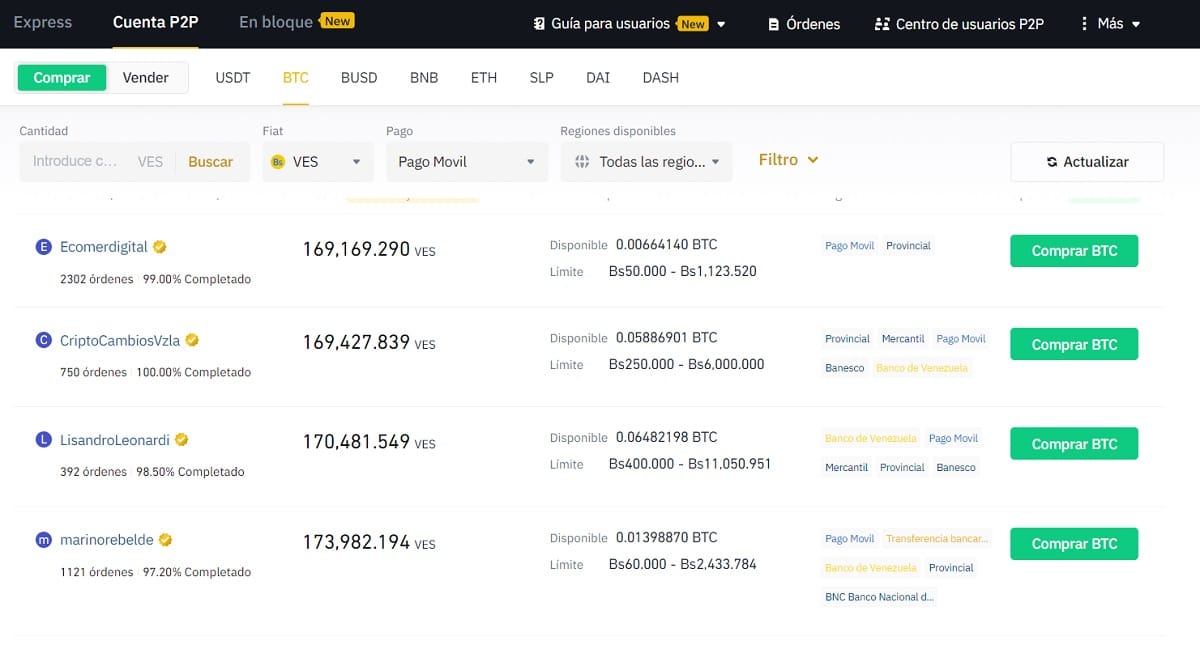Click the price 169,427.839 VES
This screenshot has height=645, width=1200.
click(x=369, y=342)
